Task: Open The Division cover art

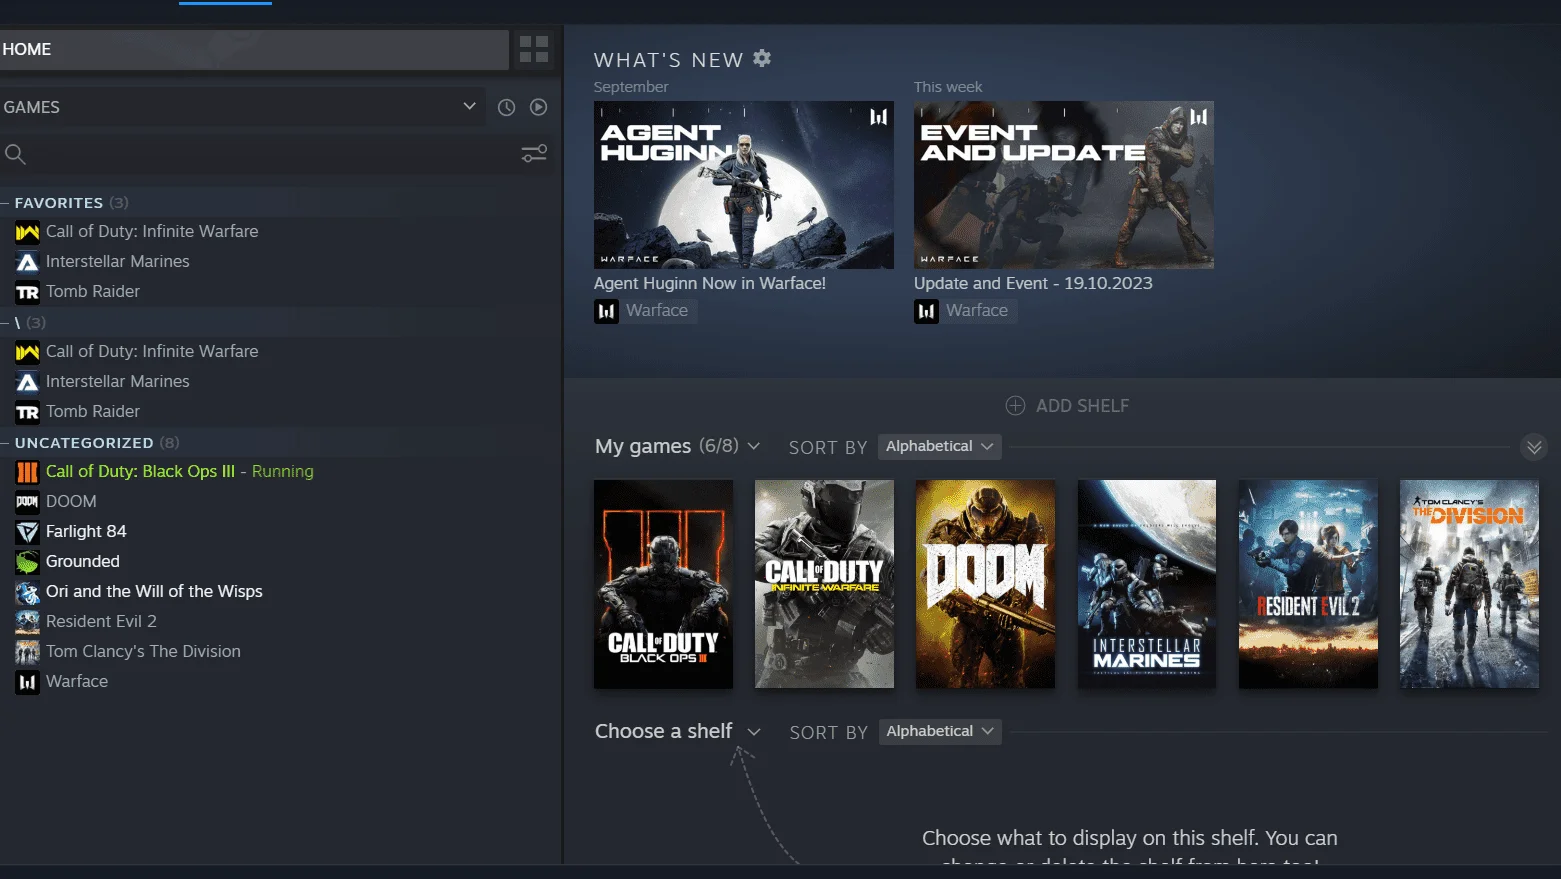Action: [x=1469, y=584]
